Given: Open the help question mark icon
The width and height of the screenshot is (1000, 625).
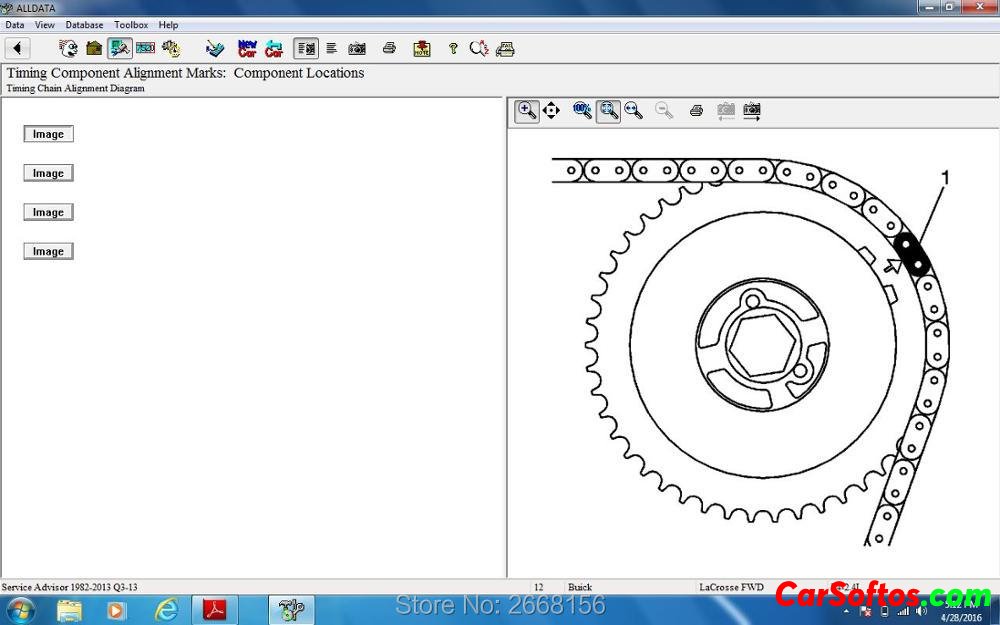Looking at the screenshot, I should click(452, 48).
